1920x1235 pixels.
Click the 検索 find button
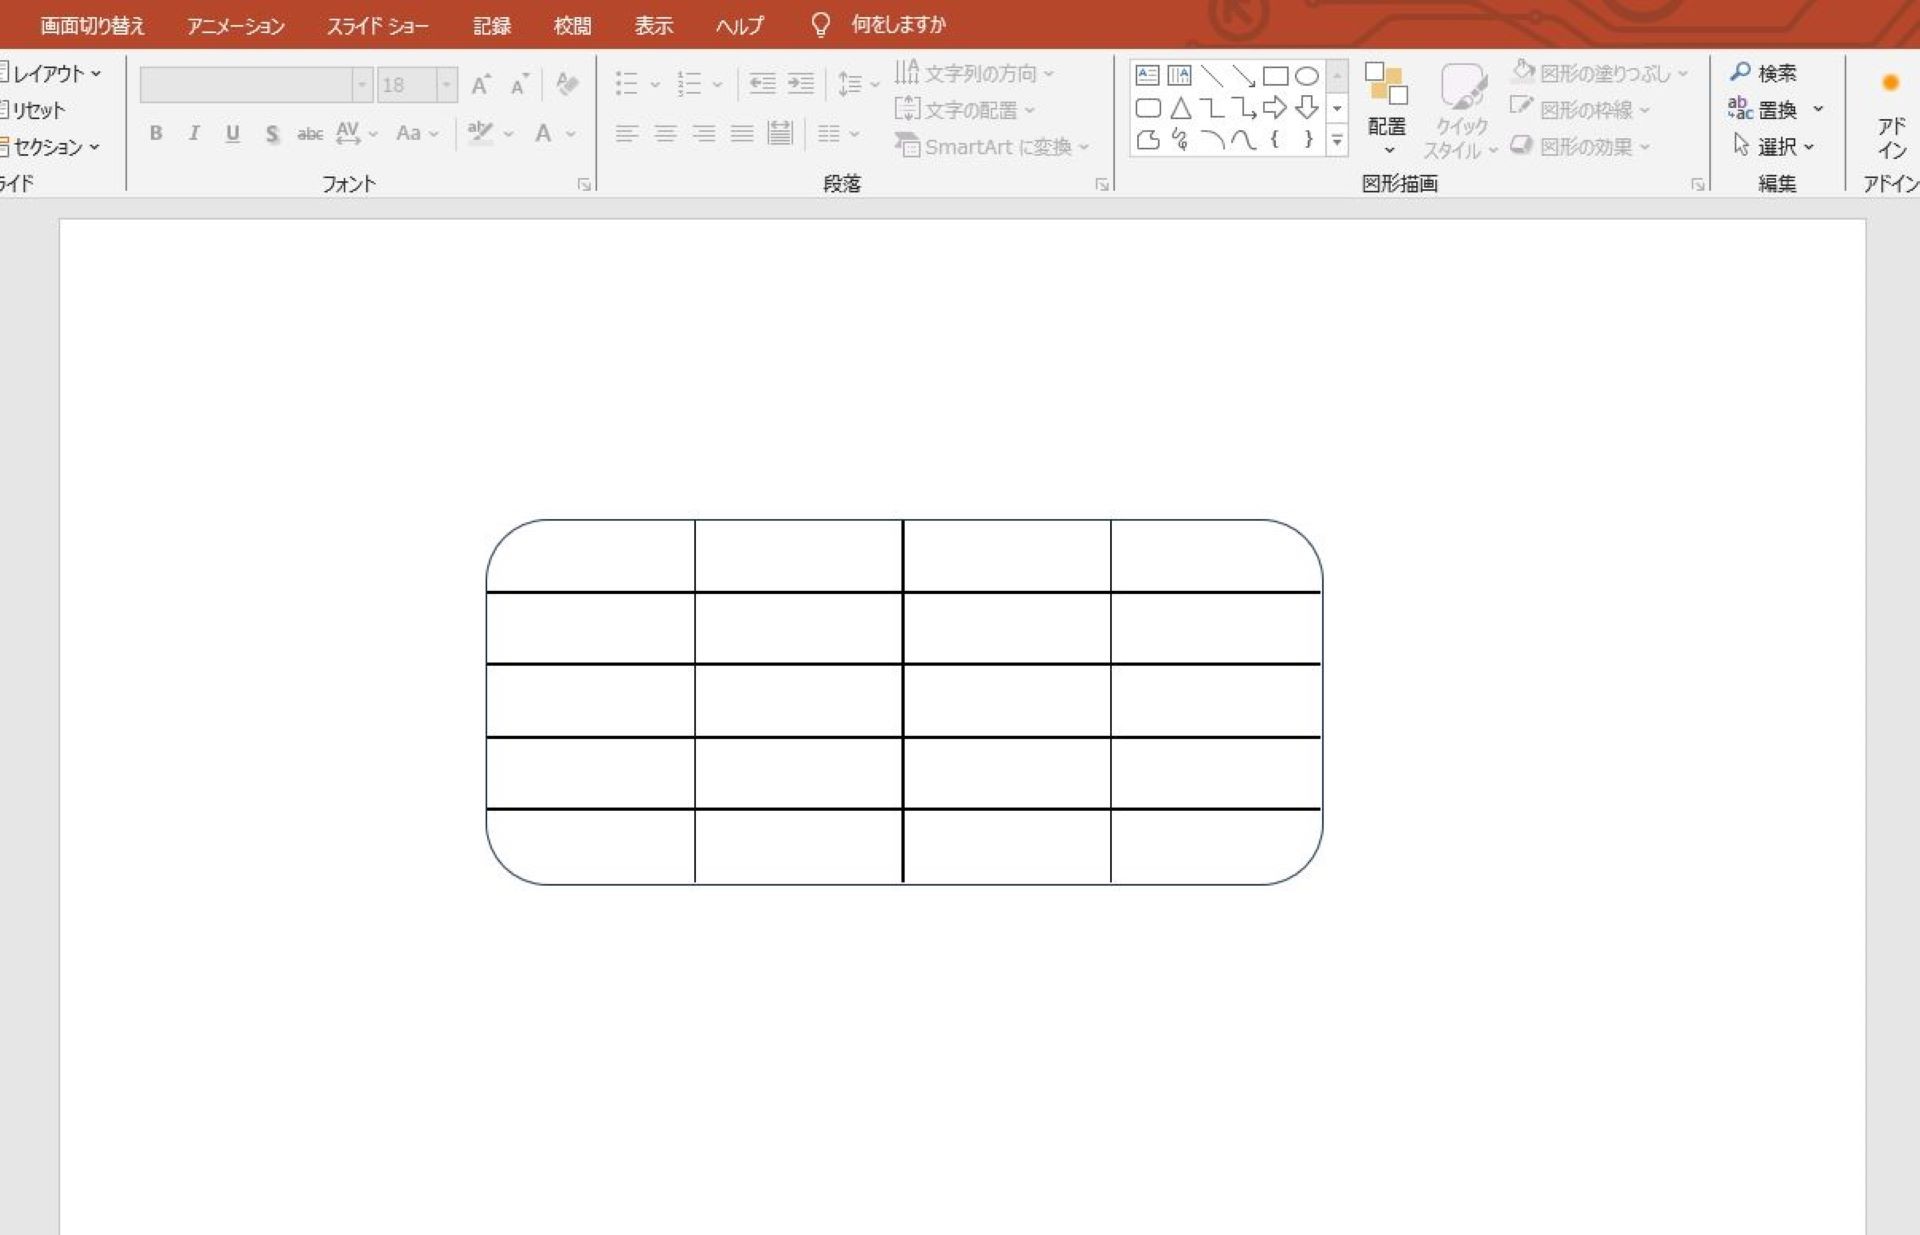[x=1764, y=73]
